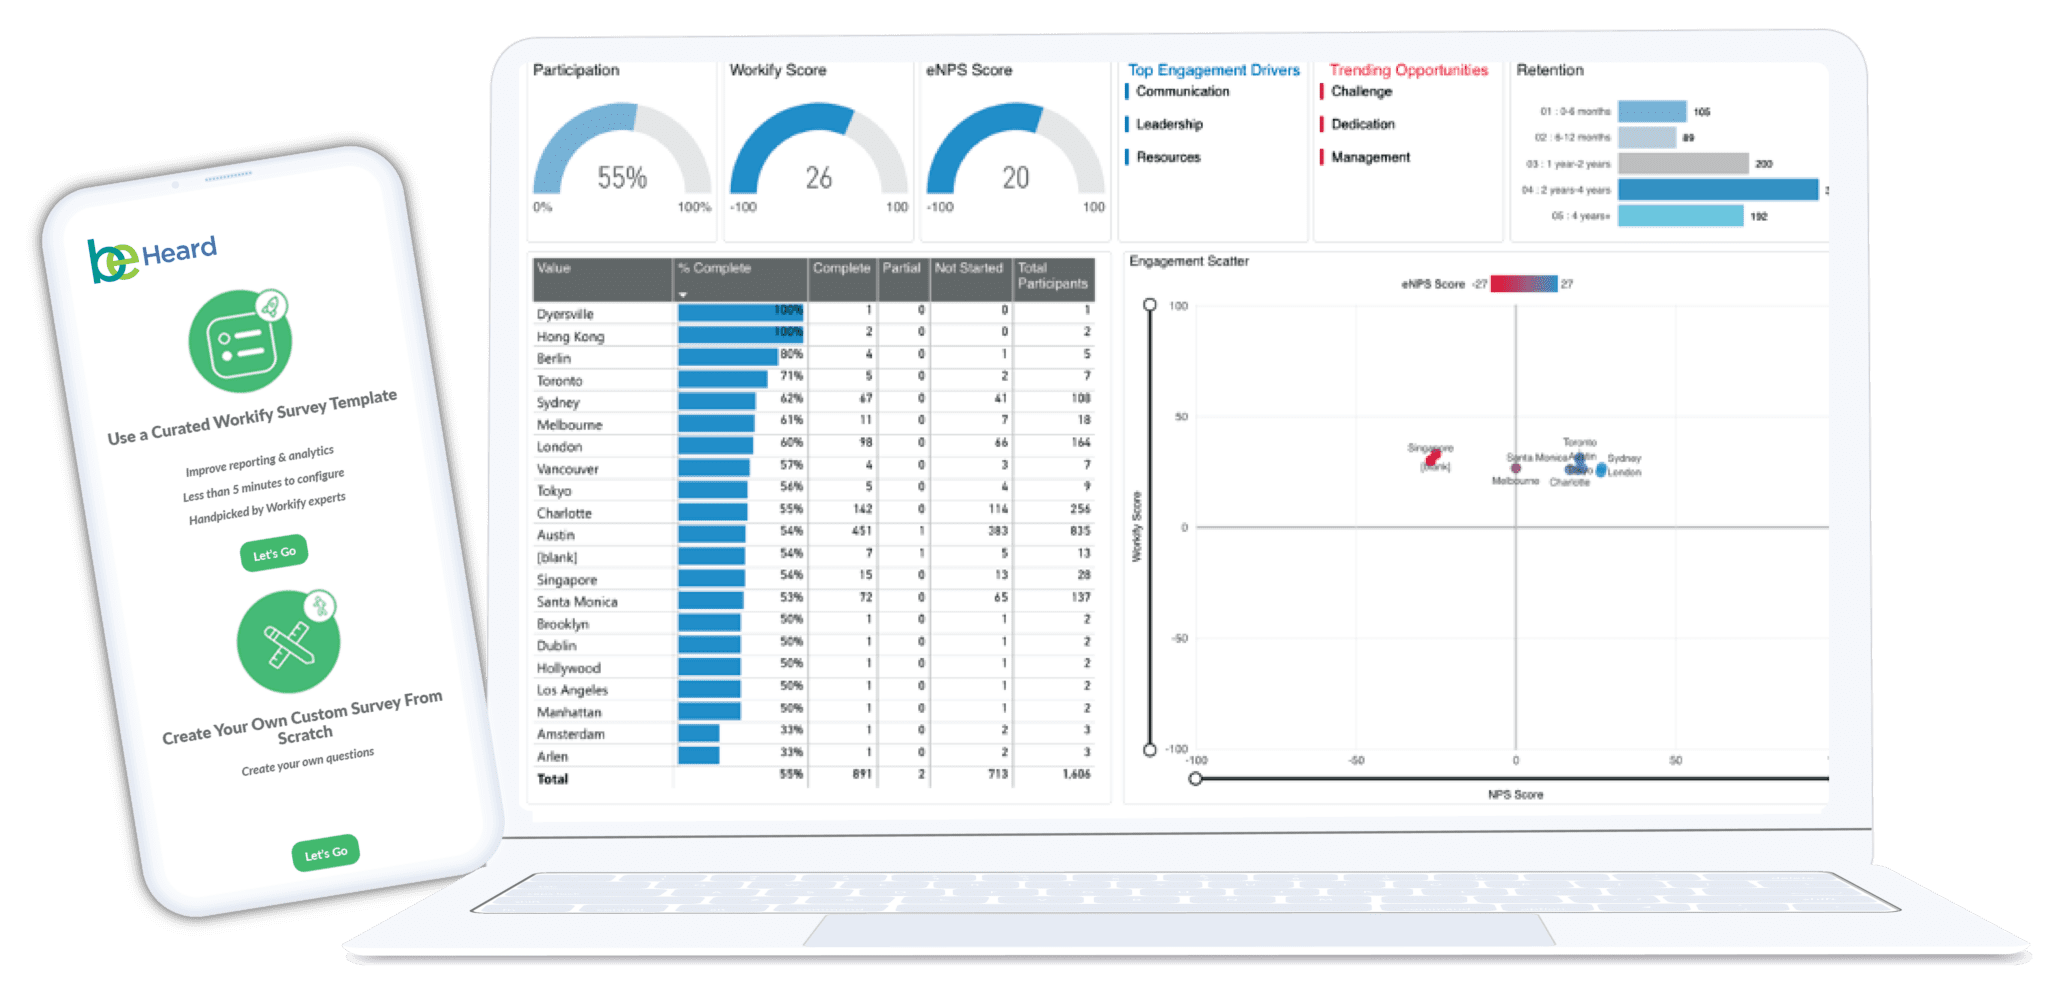Select the Amsterdam row
The height and width of the screenshot is (999, 2048).
pos(814,733)
